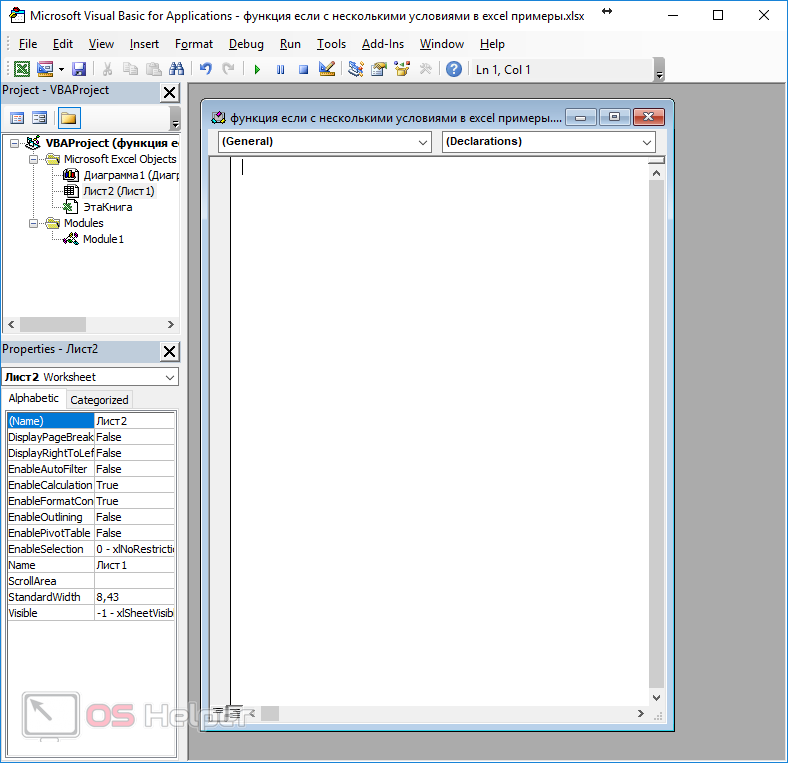Select Module1 in the project tree
This screenshot has height=763, width=788.
point(93,239)
